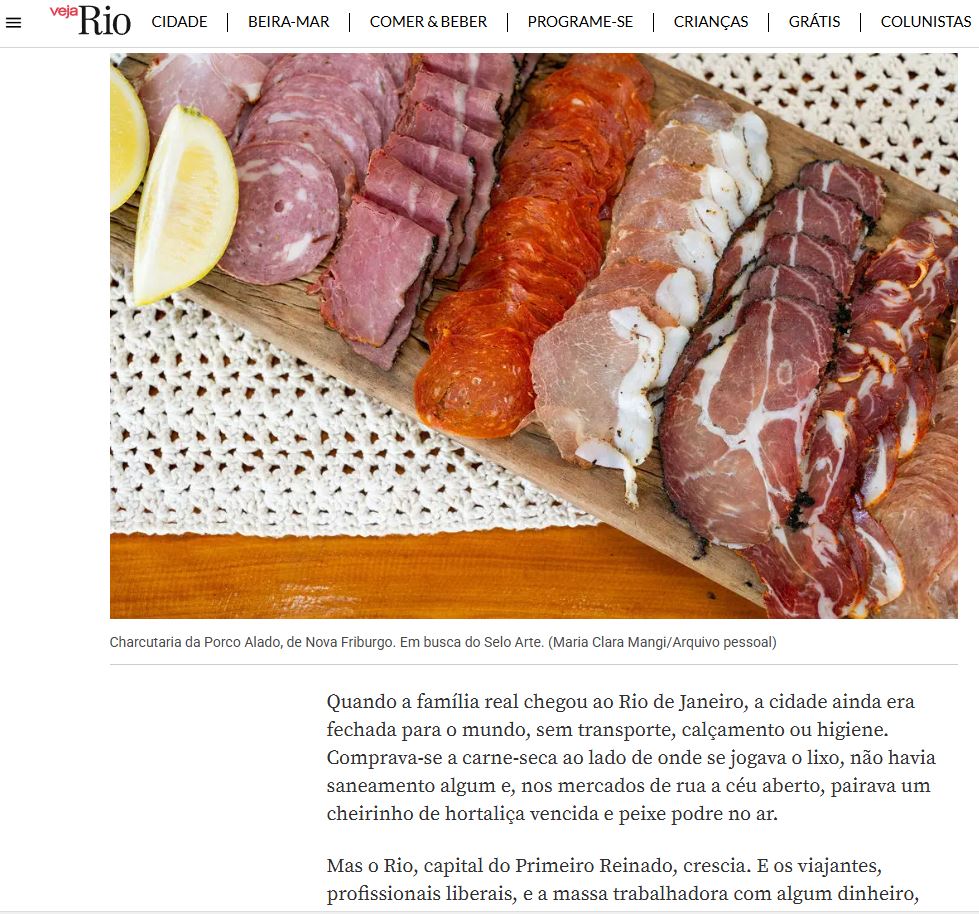Click the Maria Clara Mangi photo credit
This screenshot has width=979, height=914.
pyautogui.click(x=662, y=642)
